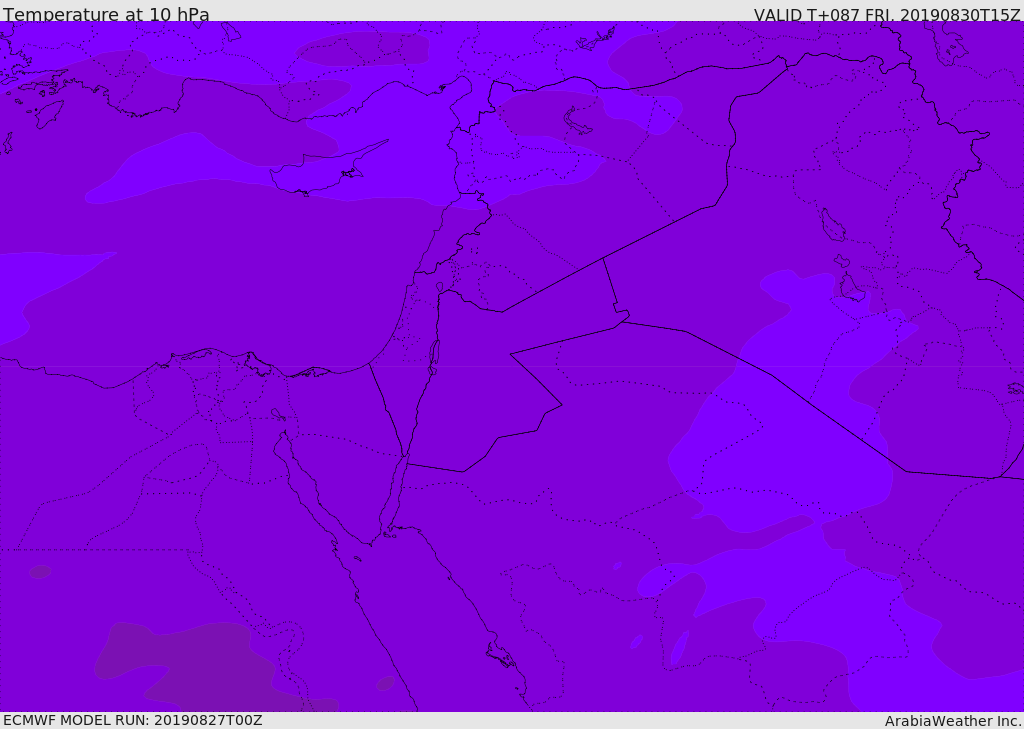
Task: Click the 'ECMWF MODEL RUN: 20190827T00Z' text
Action: pos(133,720)
